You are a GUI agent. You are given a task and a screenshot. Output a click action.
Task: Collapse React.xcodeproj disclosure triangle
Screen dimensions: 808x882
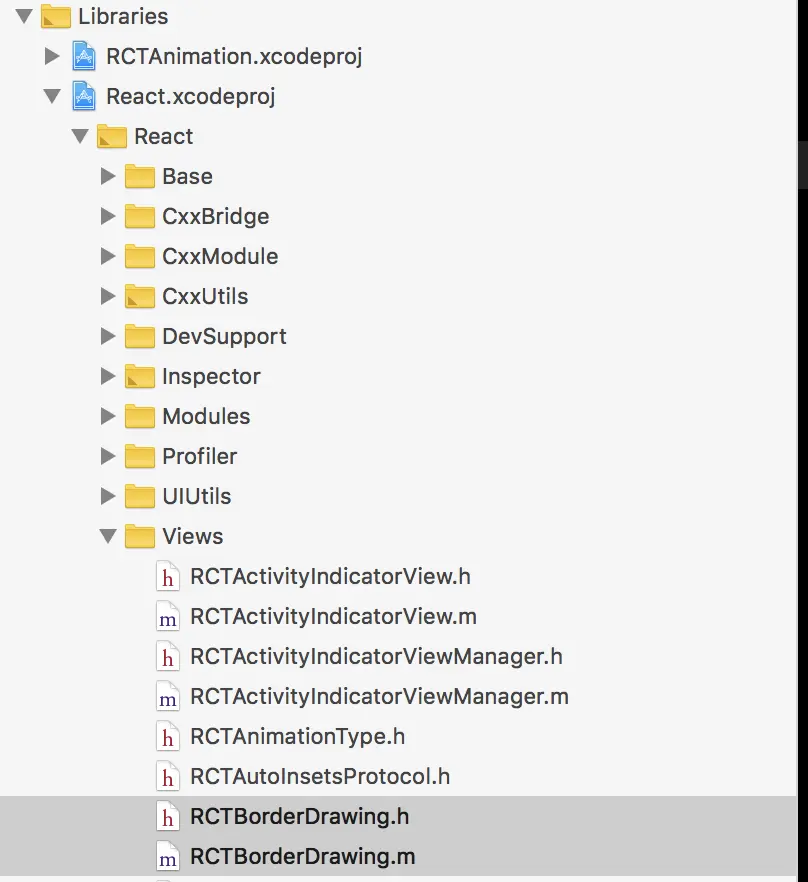[x=52, y=96]
